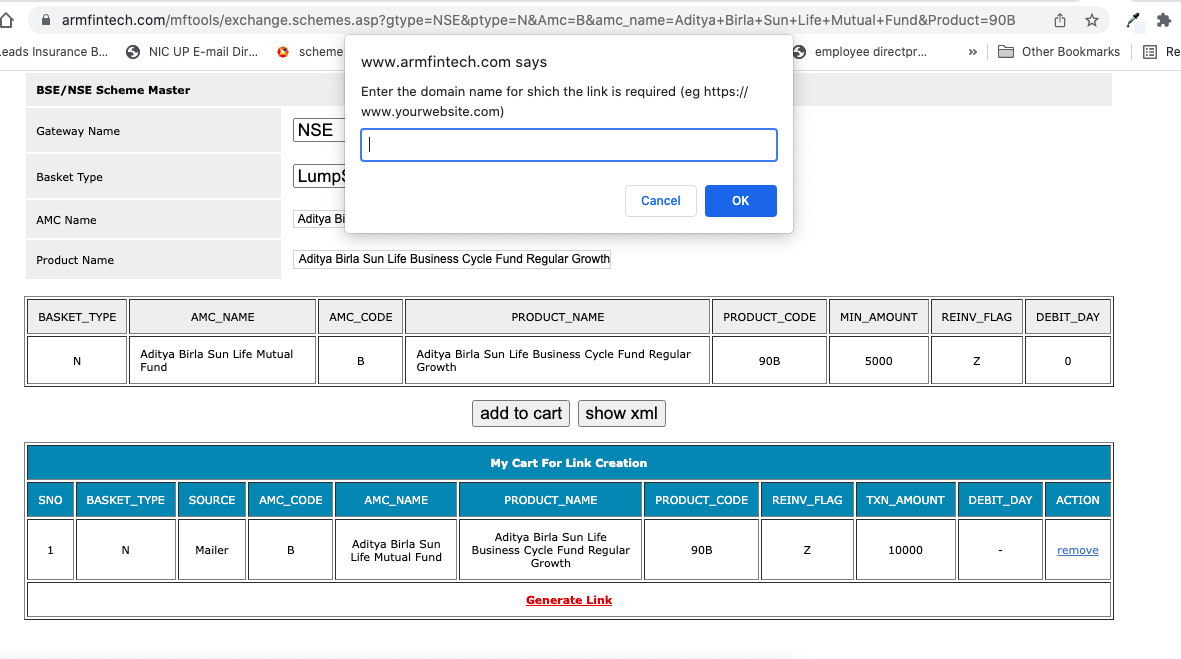Open NIC UP E-mail Dir bookmark
1181x659 pixels.
pos(192,52)
